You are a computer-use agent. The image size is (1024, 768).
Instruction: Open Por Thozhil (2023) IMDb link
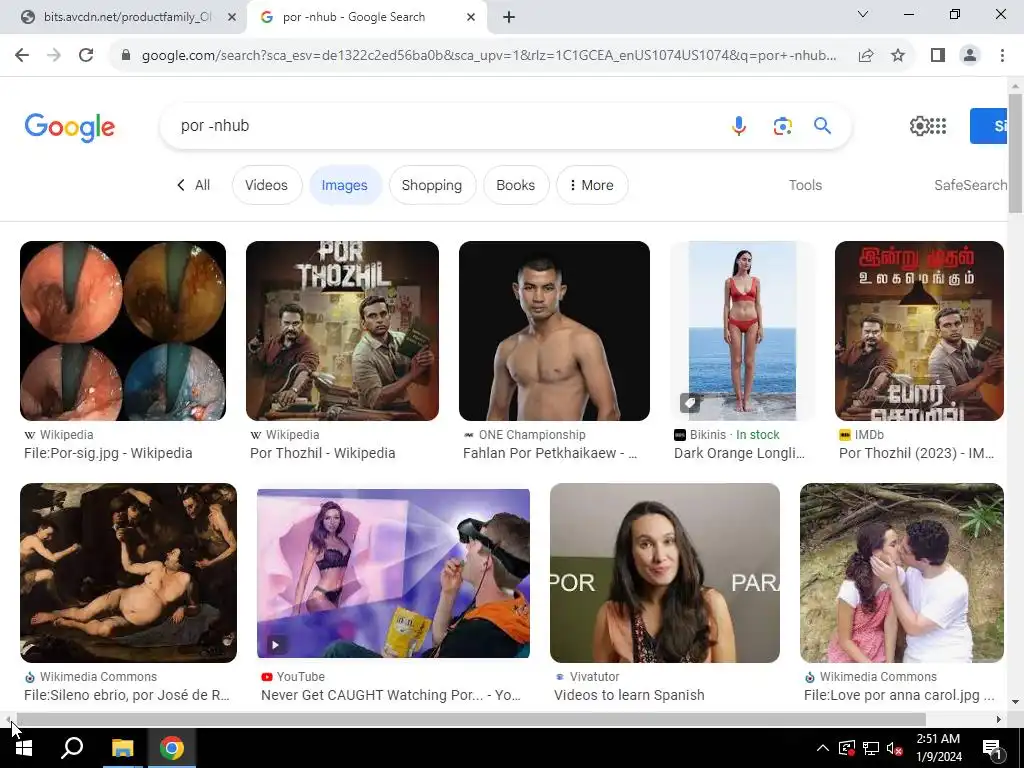(916, 453)
